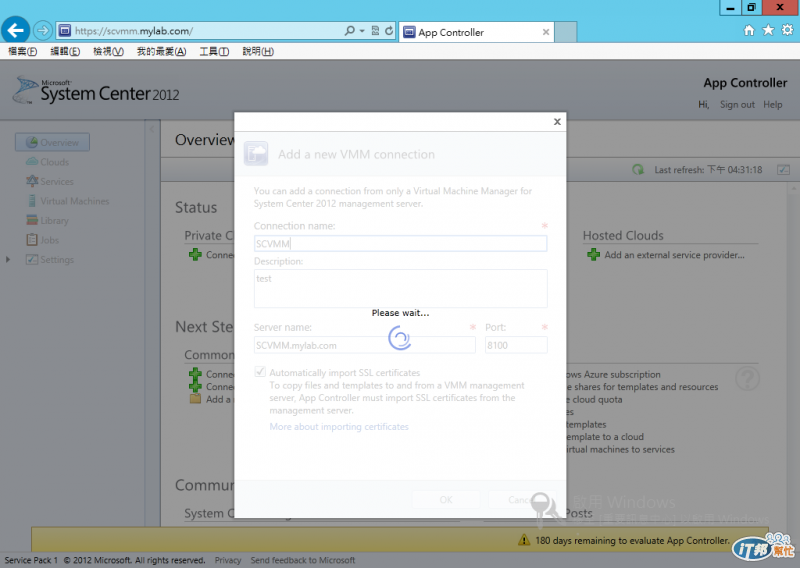Image resolution: width=800 pixels, height=568 pixels.
Task: Click the Description field containing test
Action: (401, 288)
